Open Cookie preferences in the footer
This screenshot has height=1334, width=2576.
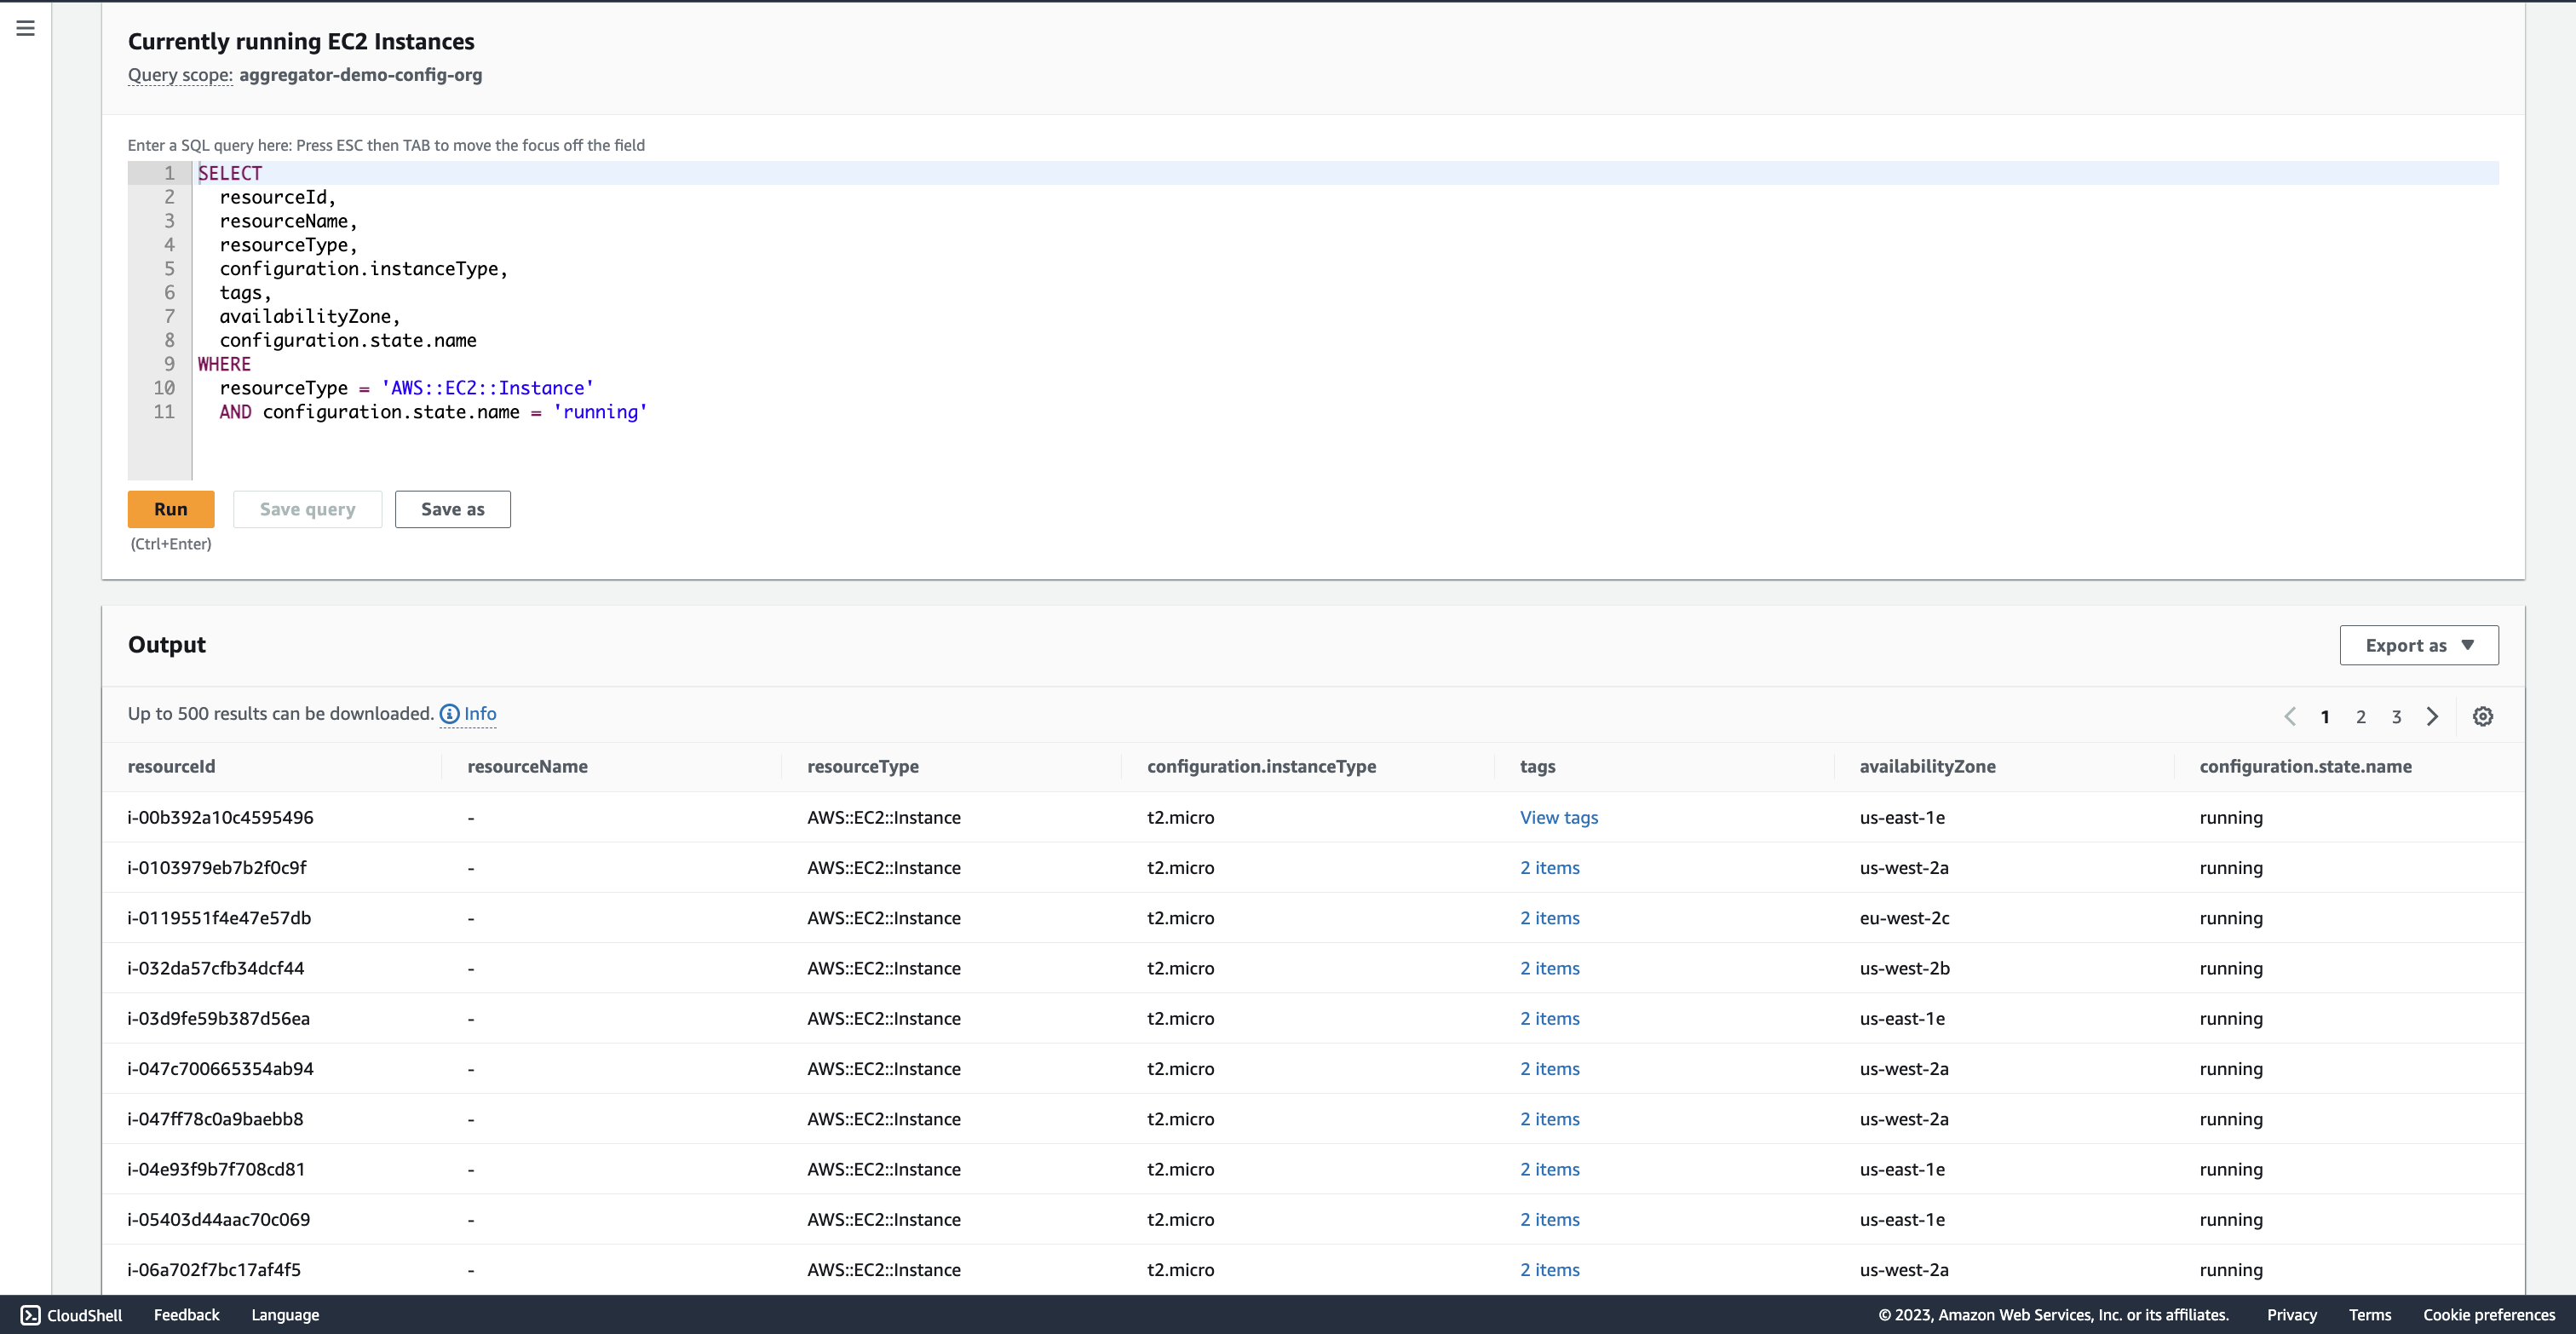click(x=2489, y=1315)
